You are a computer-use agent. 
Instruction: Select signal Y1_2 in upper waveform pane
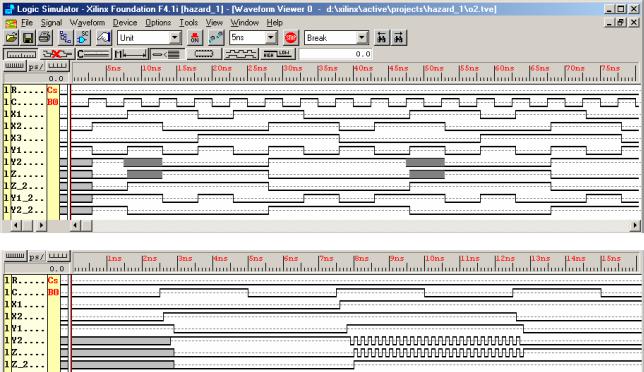coord(27,198)
